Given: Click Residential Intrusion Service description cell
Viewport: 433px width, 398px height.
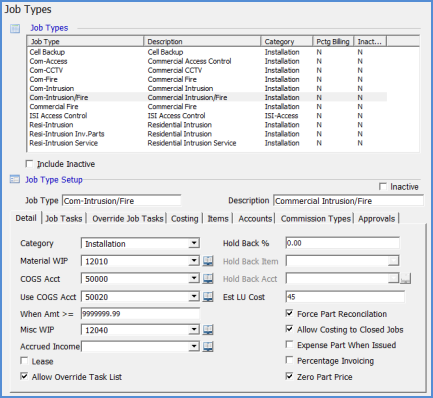Looking at the screenshot, I should [192, 143].
